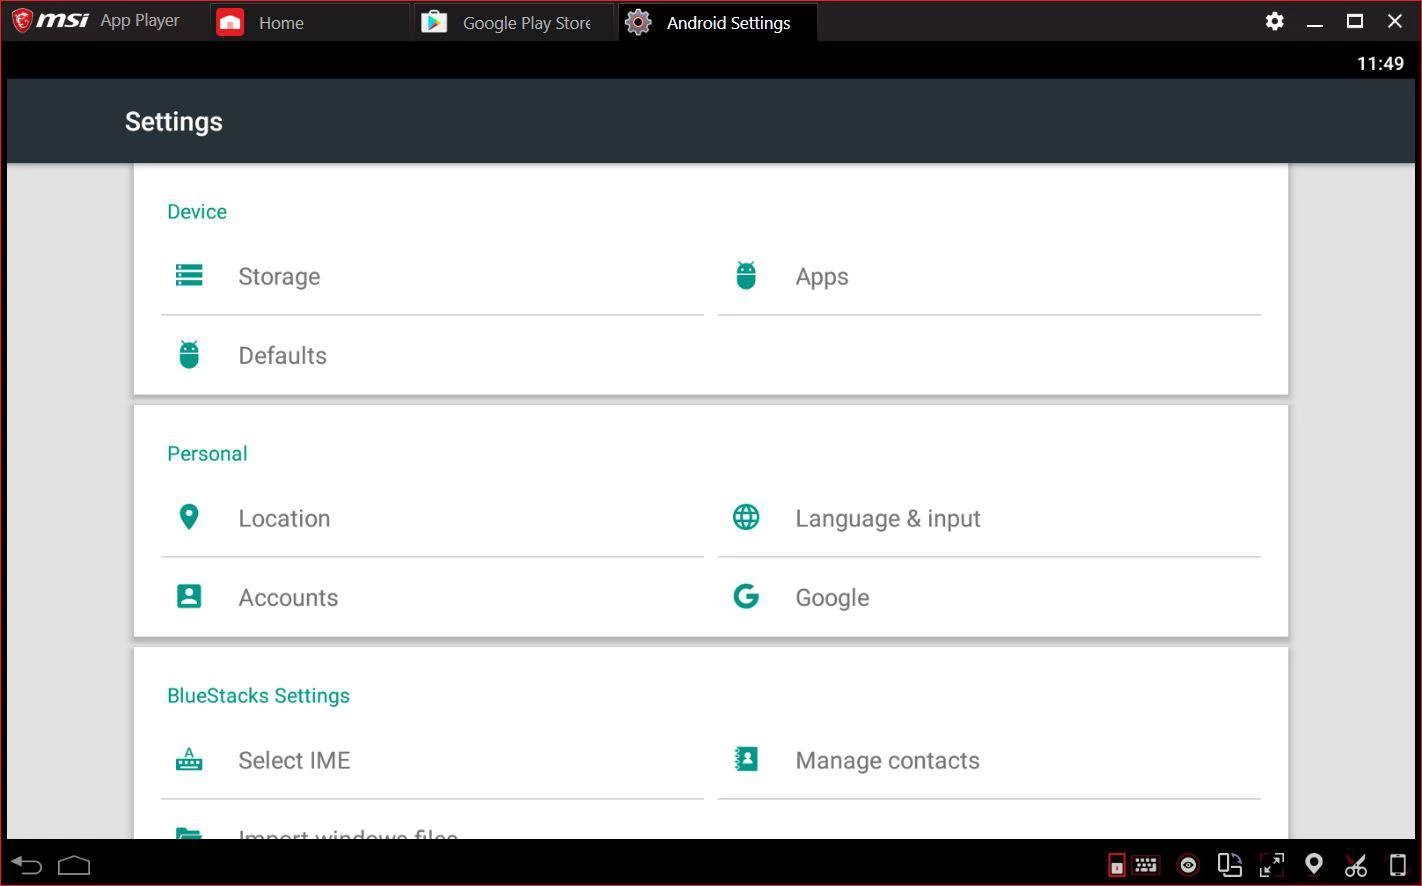Open Language & input globe icon
This screenshot has height=886, width=1422.
pos(746,517)
